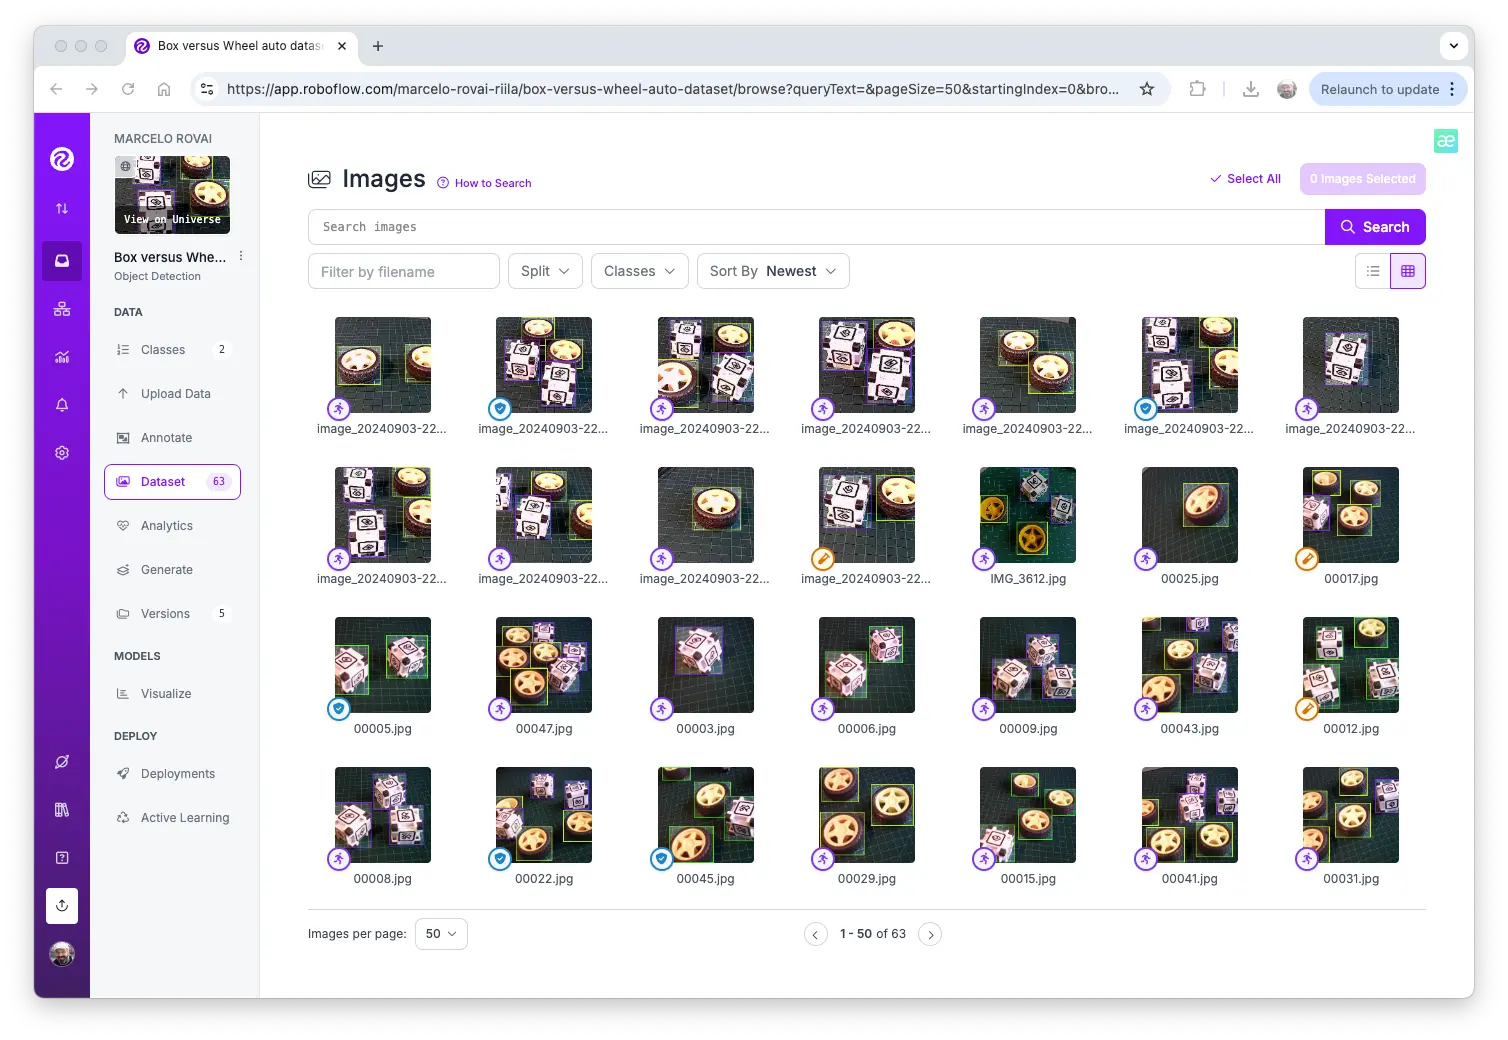Click the three-dot project options menu
The height and width of the screenshot is (1040, 1508).
point(241,257)
